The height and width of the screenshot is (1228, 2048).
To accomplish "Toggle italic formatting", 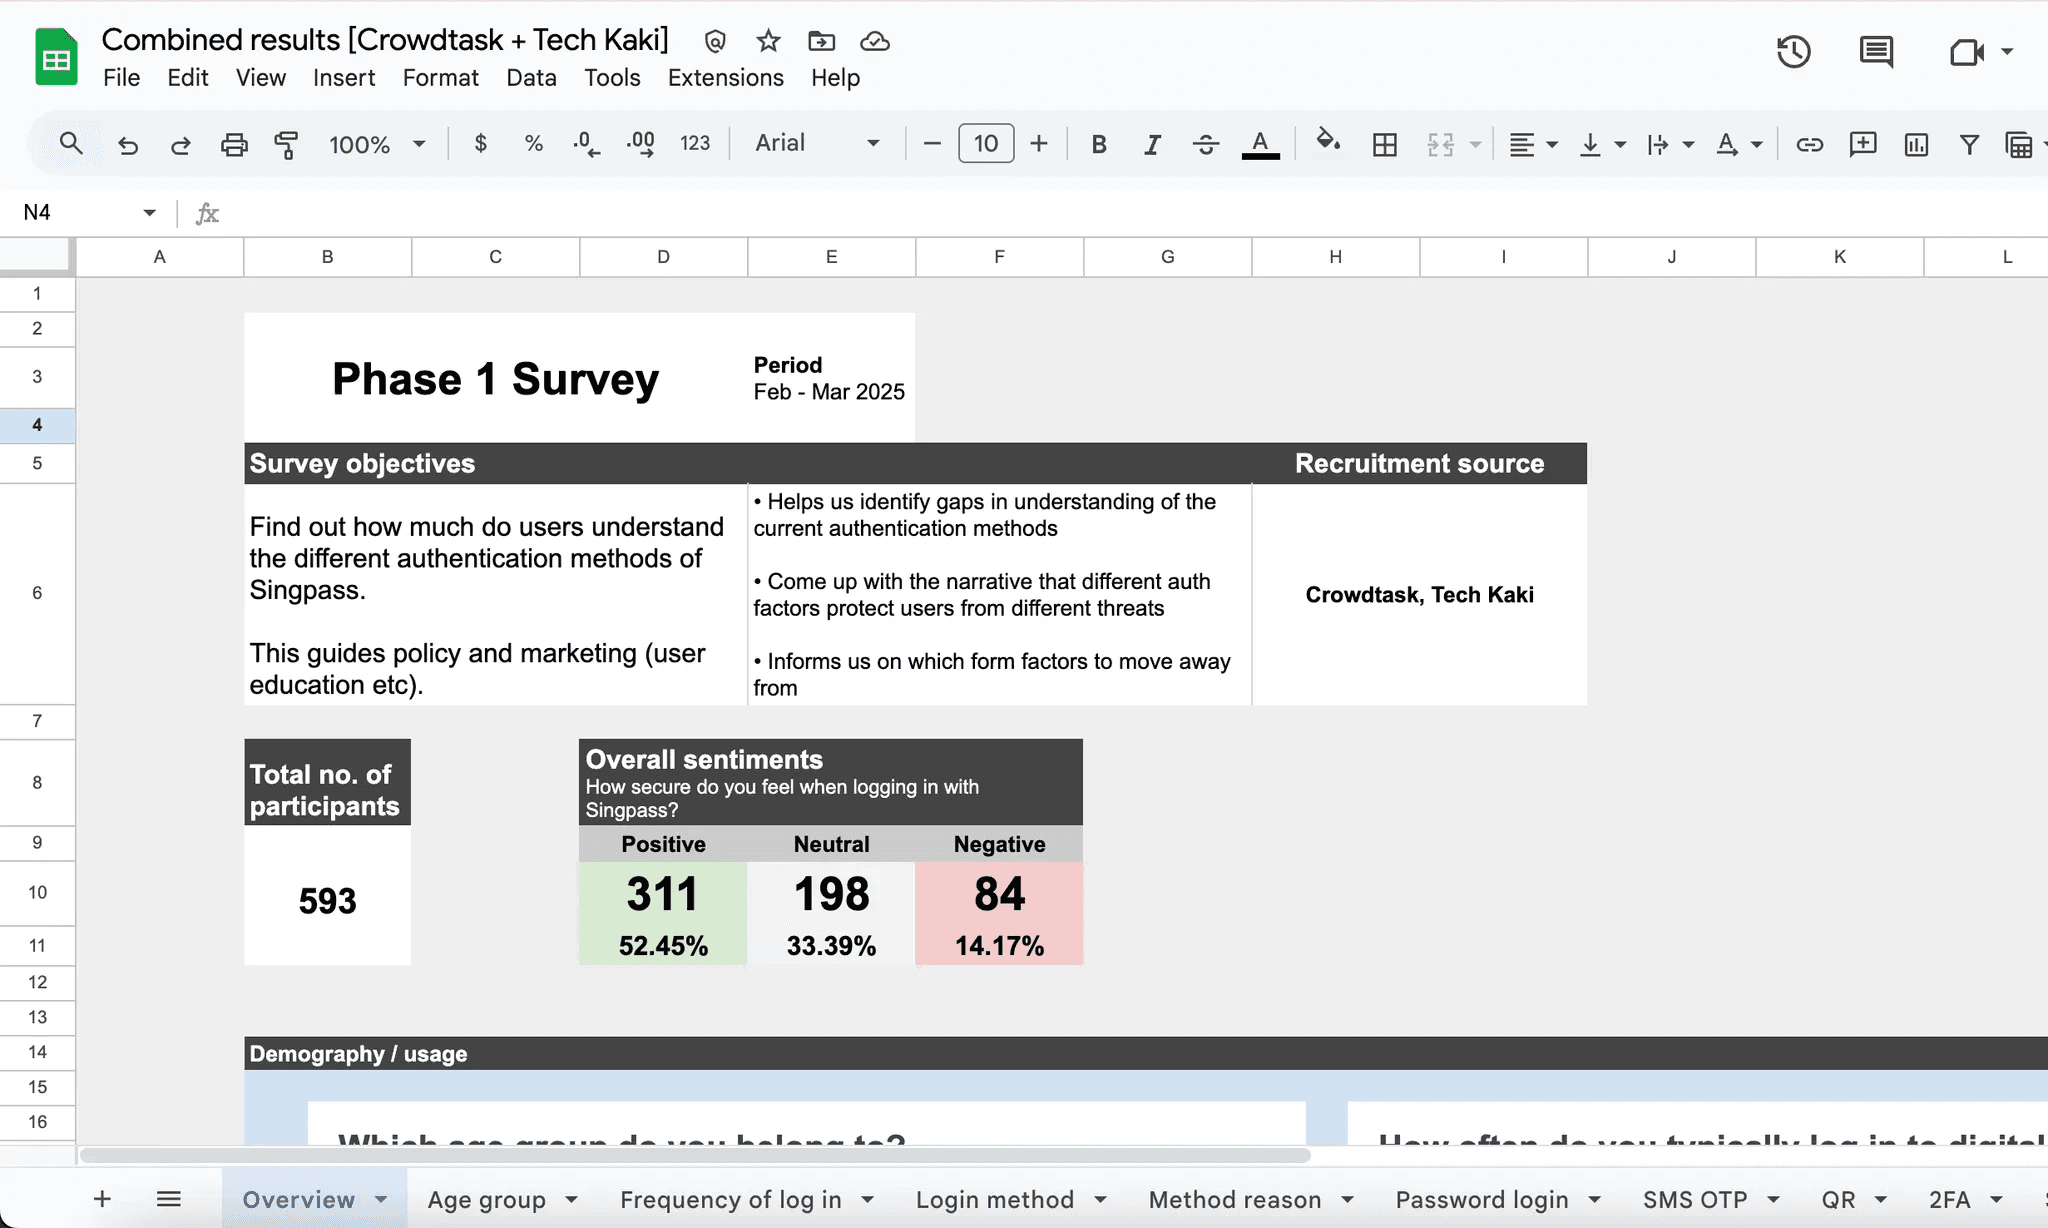I will 1152,144.
